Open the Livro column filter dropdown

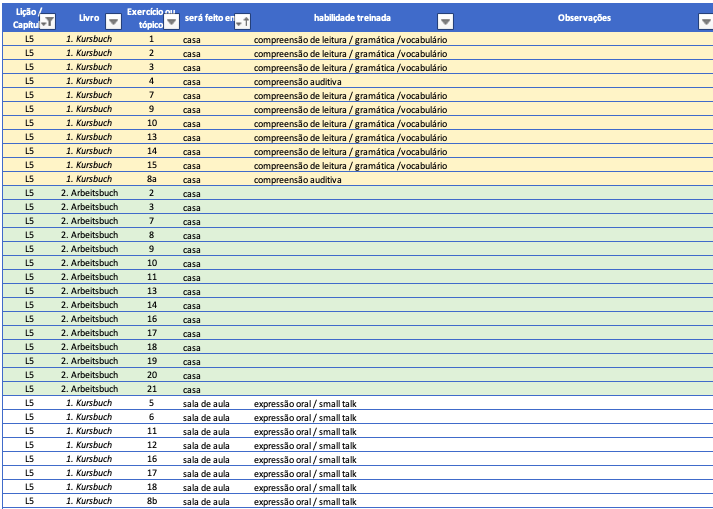(x=112, y=21)
